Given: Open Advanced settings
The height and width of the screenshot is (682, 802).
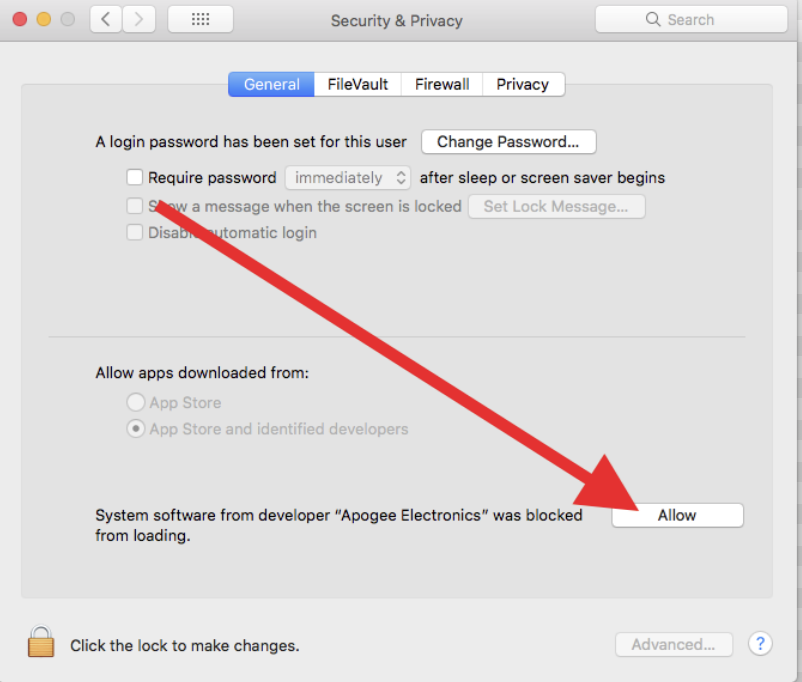Looking at the screenshot, I should [x=673, y=644].
